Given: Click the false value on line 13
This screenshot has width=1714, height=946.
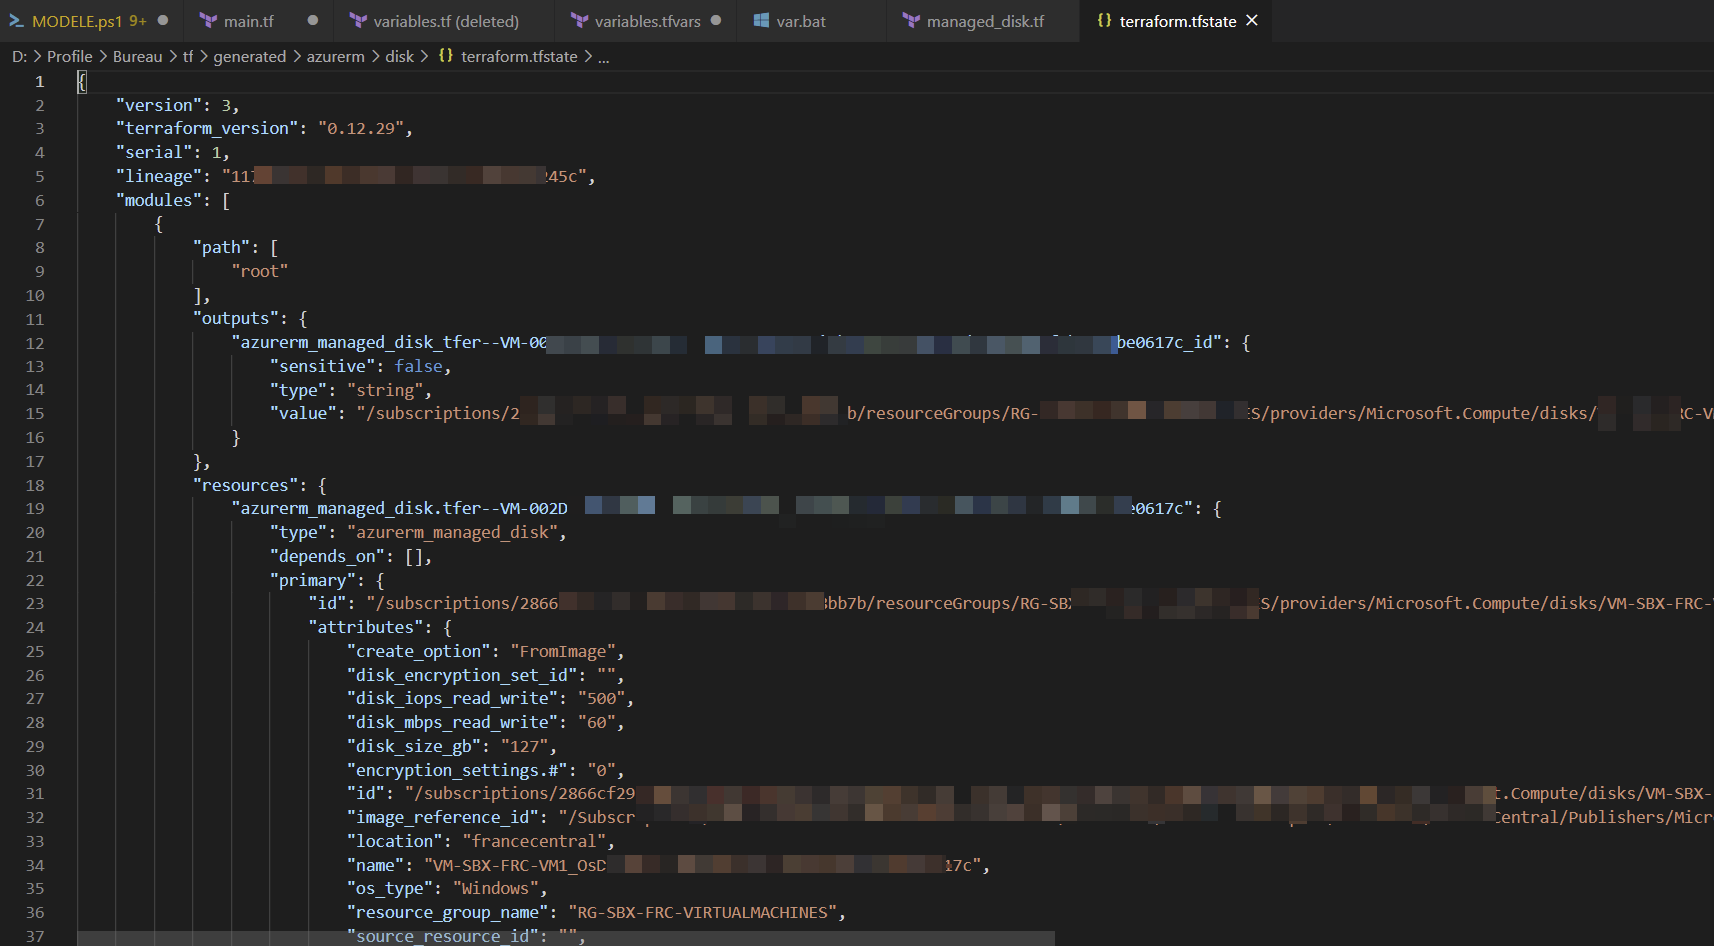Looking at the screenshot, I should point(418,367).
